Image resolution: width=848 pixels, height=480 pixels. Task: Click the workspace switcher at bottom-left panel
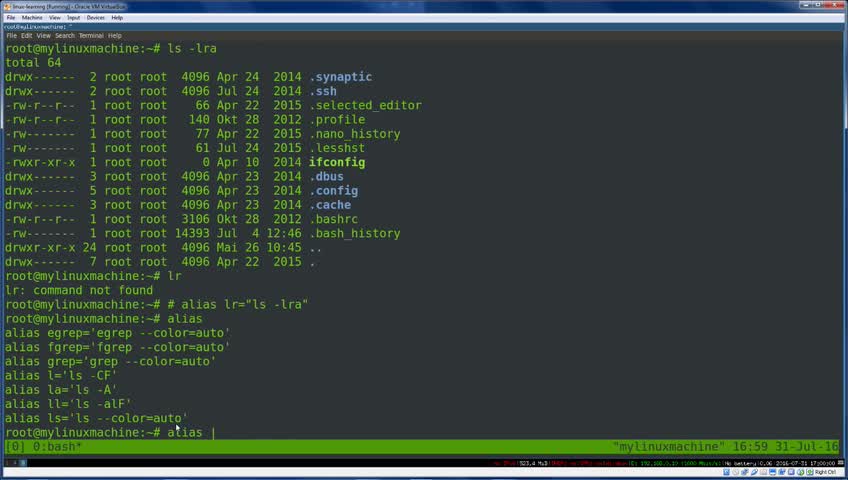click(16, 463)
